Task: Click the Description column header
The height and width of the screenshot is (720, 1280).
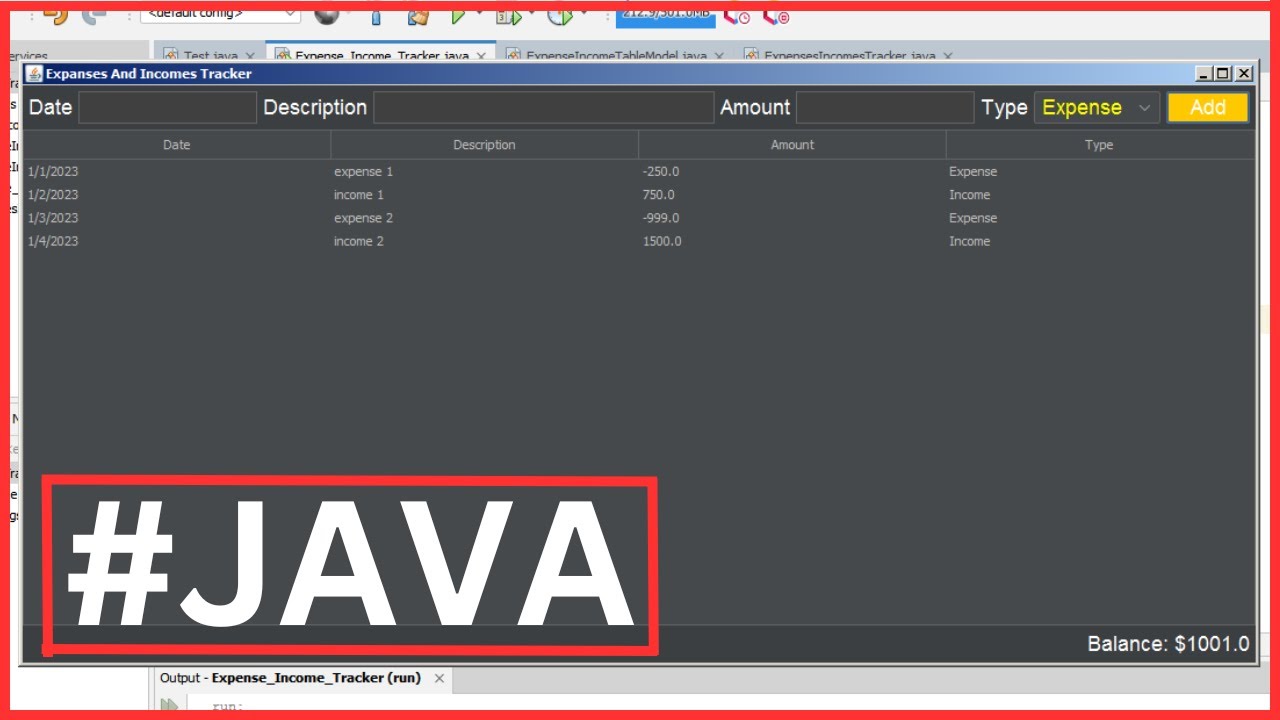Action: [x=484, y=145]
